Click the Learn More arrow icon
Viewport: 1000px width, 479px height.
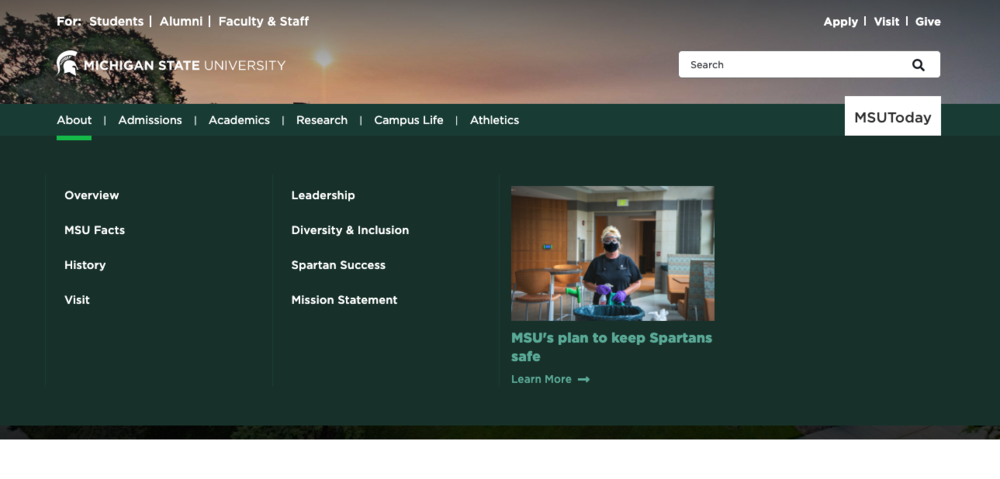(584, 380)
